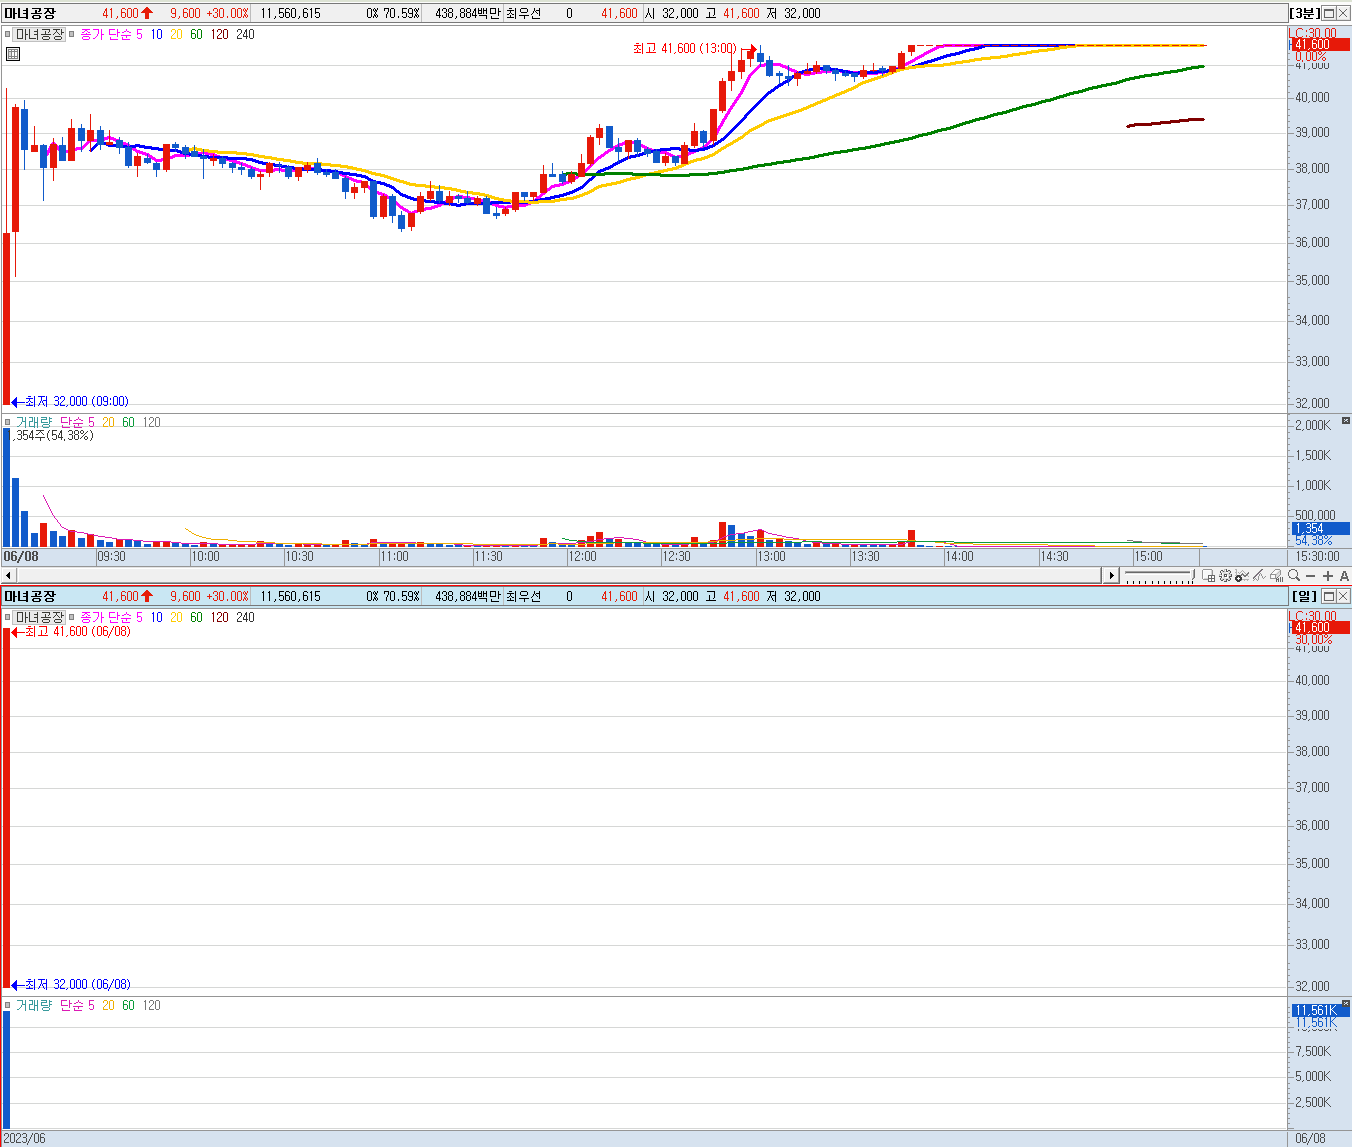This screenshot has width=1352, height=1147.
Task: Click the dark-red 120 moving-average legend, upper chart
Action: (x=219, y=34)
